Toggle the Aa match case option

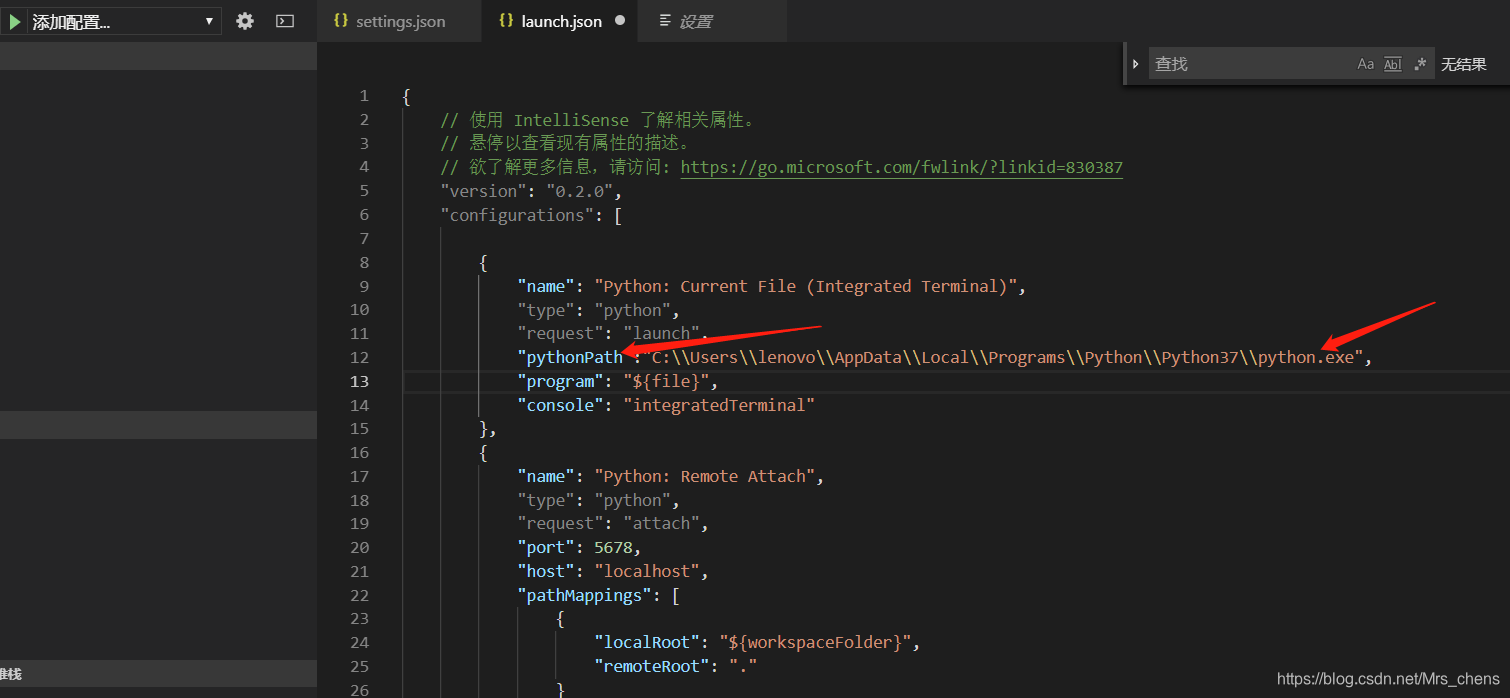pyautogui.click(x=1366, y=64)
